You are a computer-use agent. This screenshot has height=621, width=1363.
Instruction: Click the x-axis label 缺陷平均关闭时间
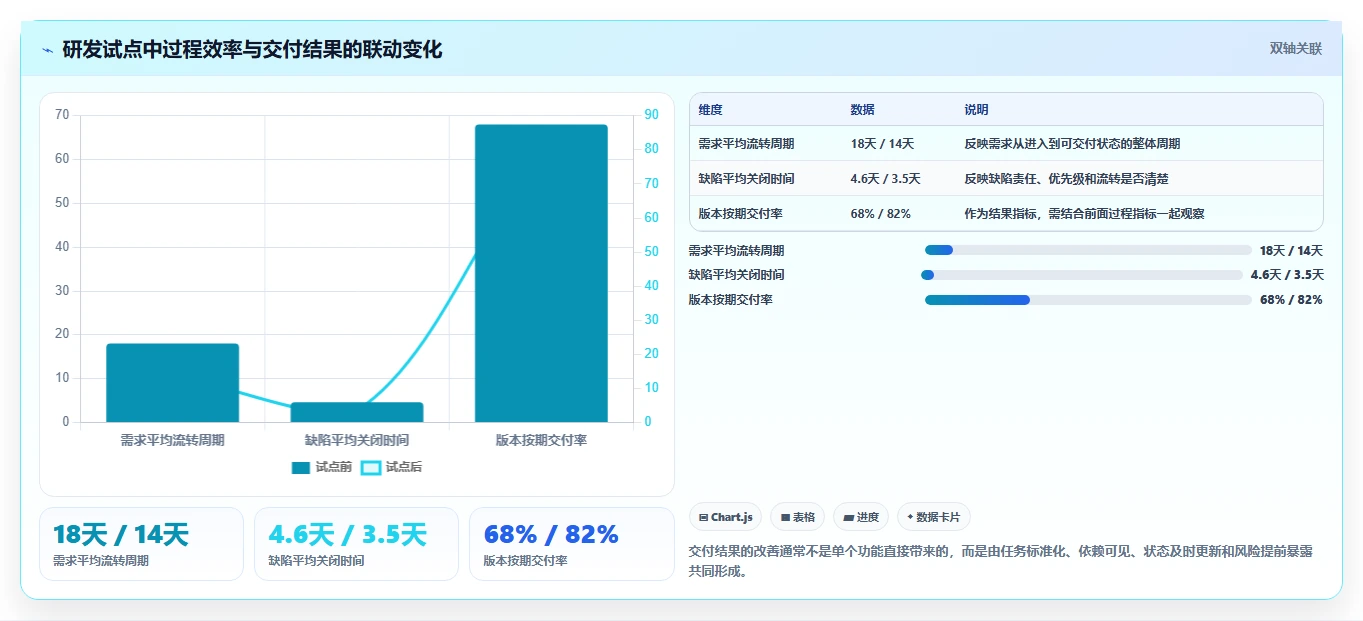click(x=357, y=440)
